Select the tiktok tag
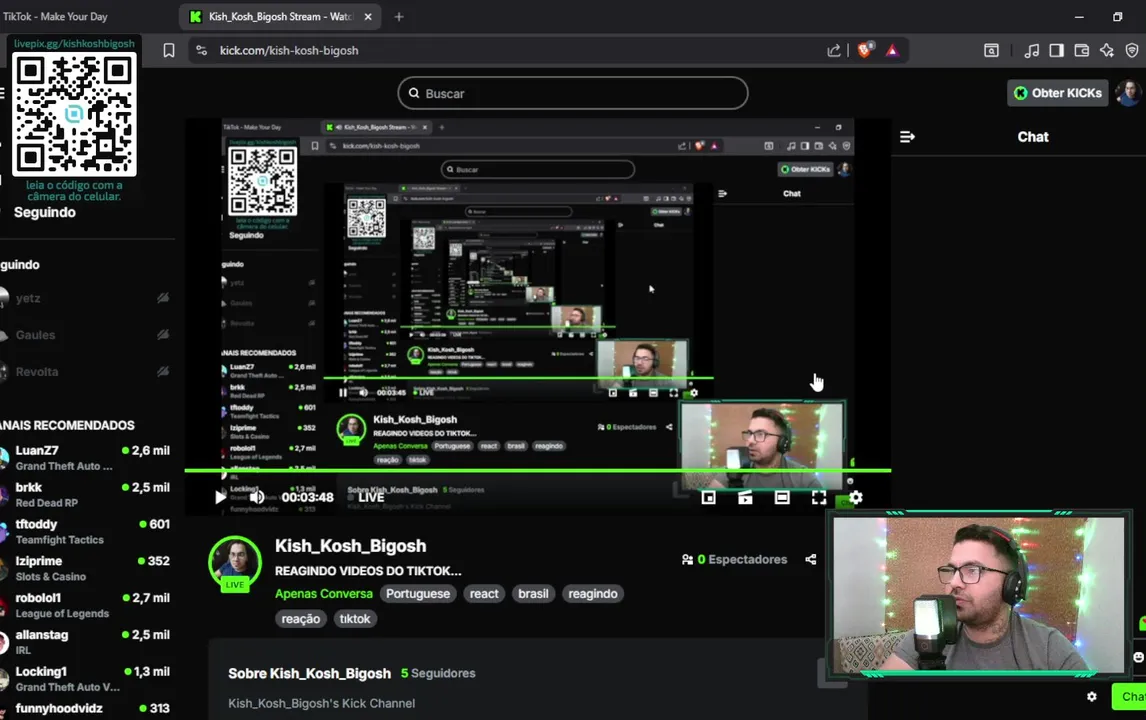The height and width of the screenshot is (720, 1146). [x=354, y=618]
